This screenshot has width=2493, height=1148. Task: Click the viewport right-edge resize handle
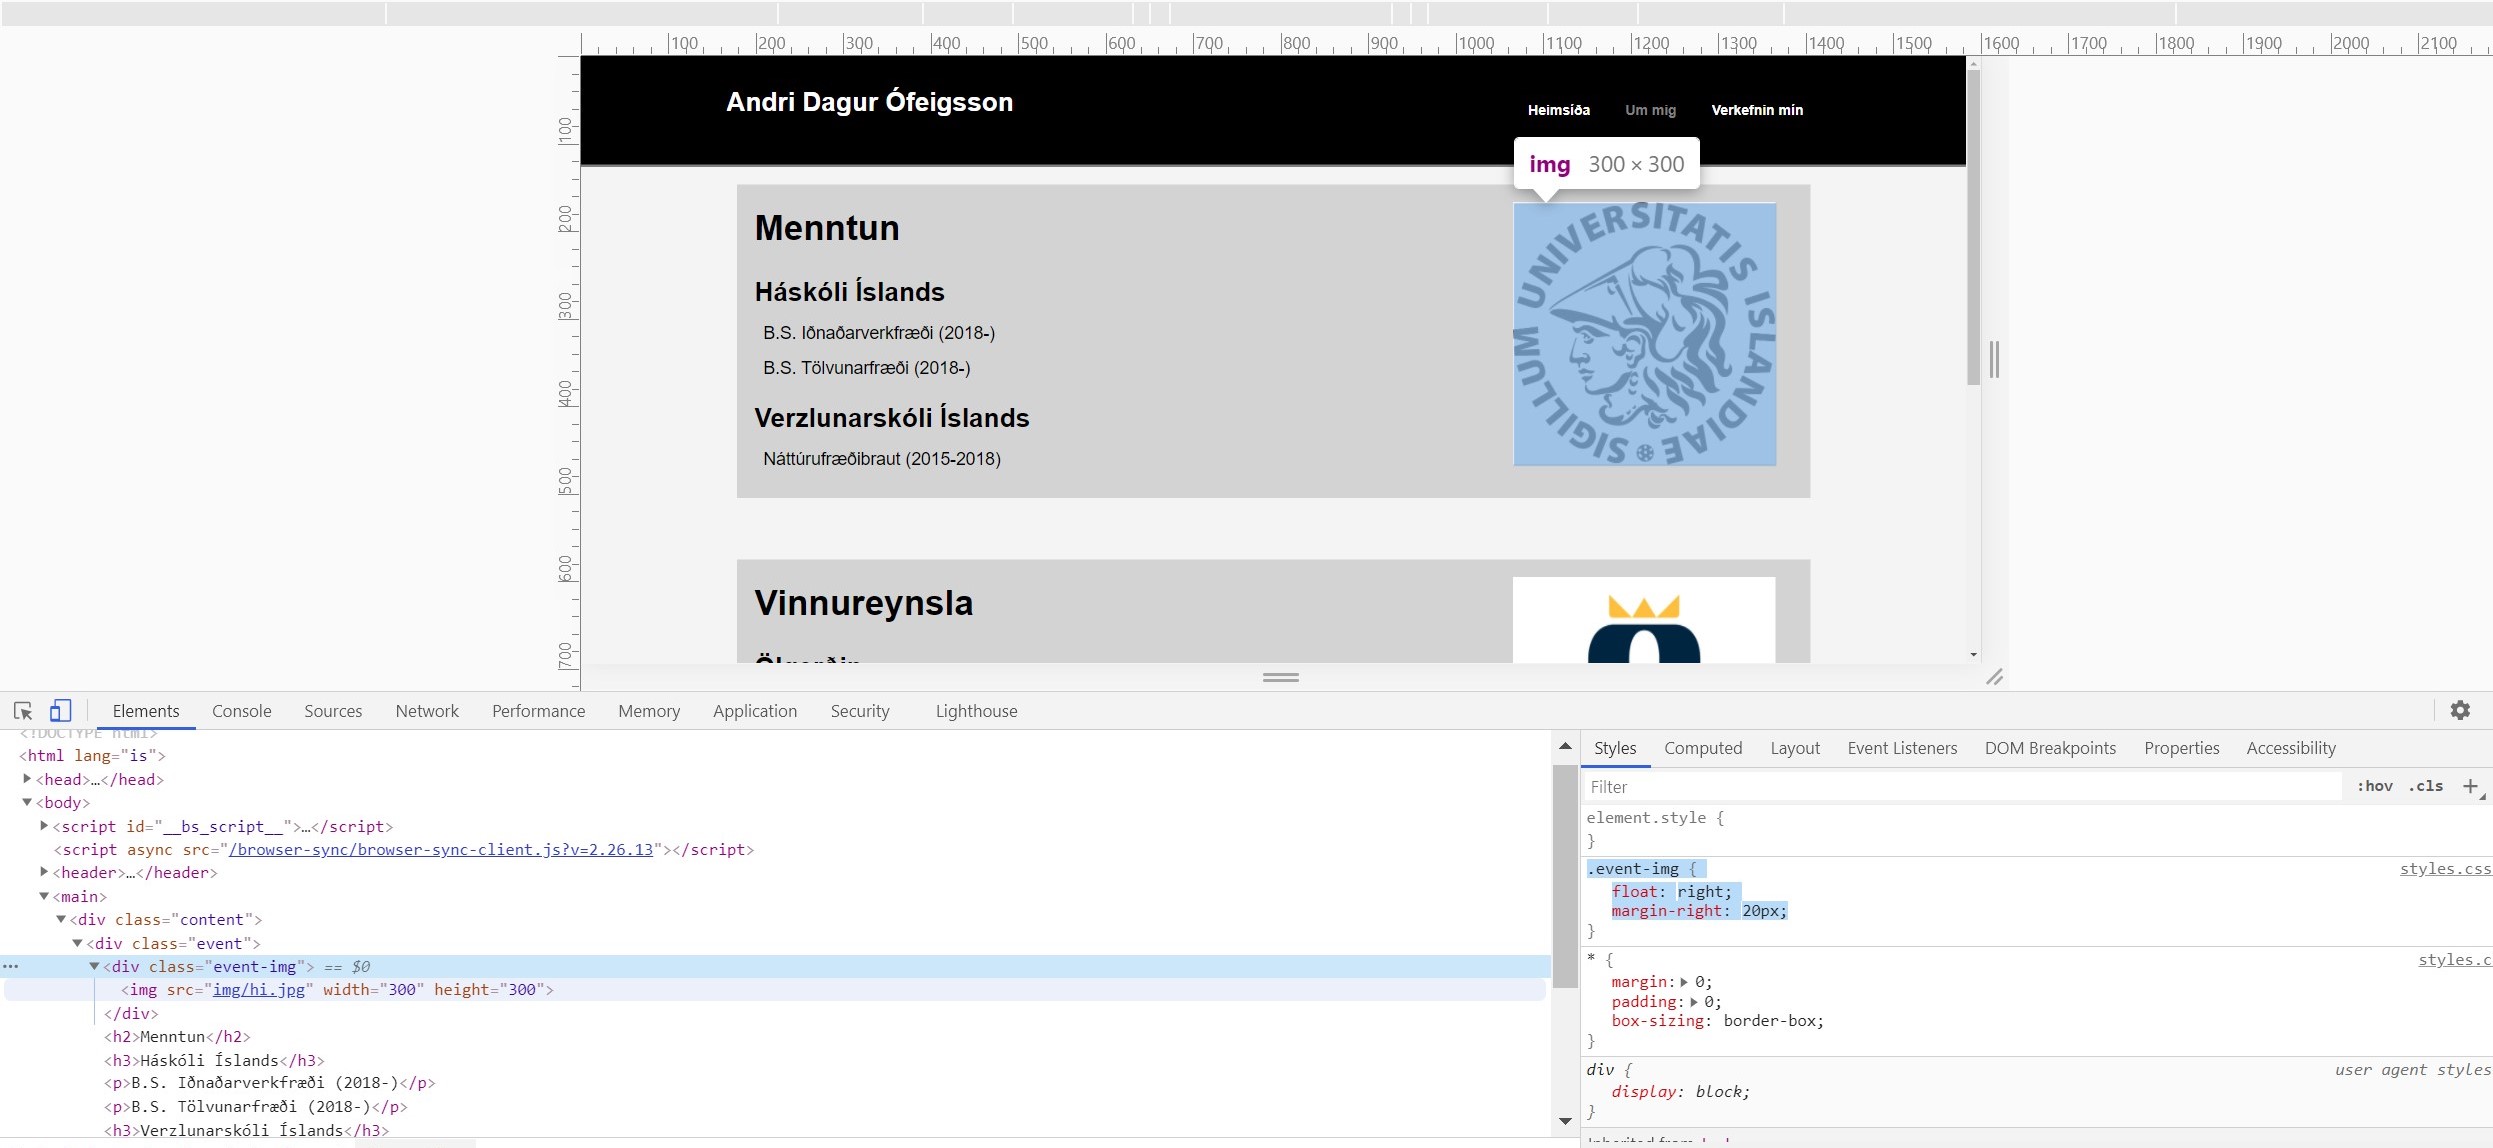[1994, 360]
